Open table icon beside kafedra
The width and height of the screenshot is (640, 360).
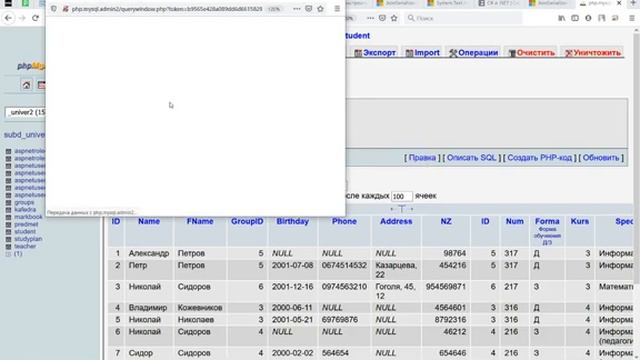pyautogui.click(x=8, y=210)
